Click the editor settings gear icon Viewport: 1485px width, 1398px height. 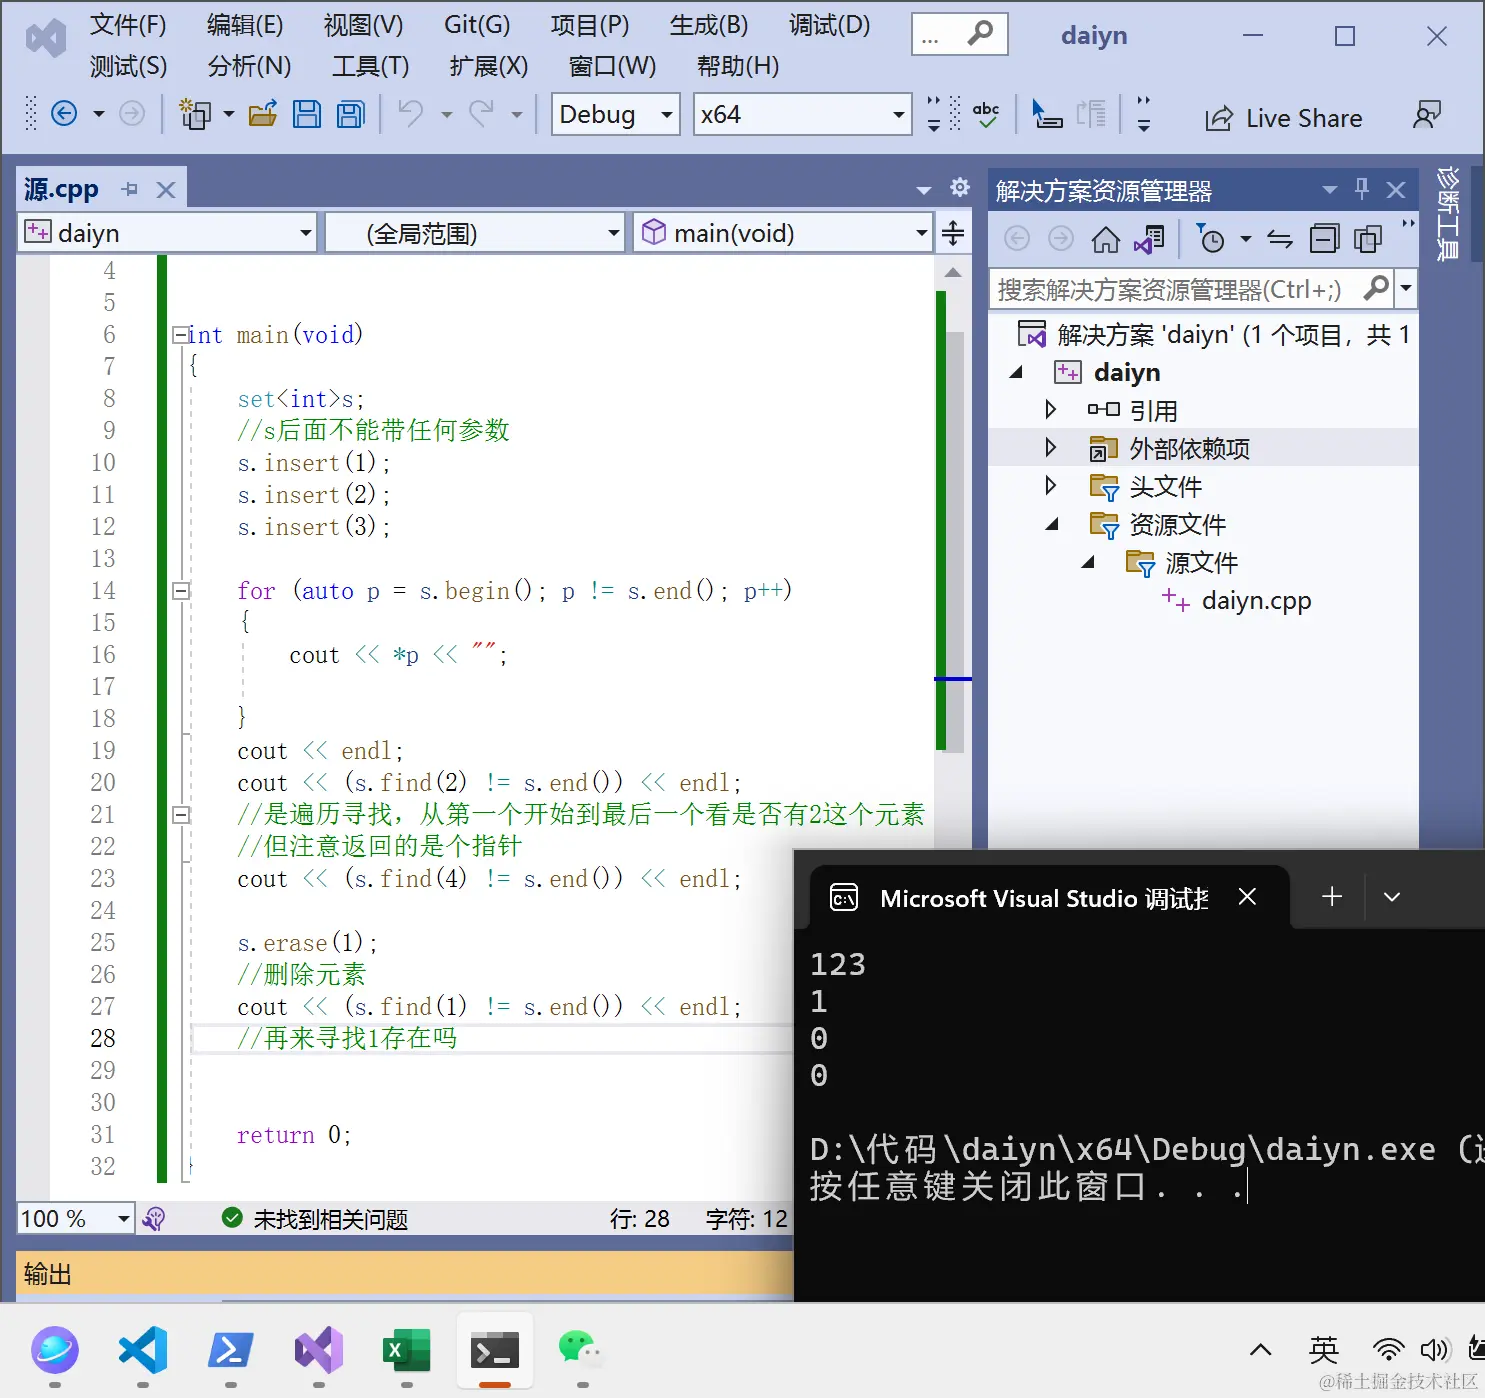pyautogui.click(x=960, y=187)
